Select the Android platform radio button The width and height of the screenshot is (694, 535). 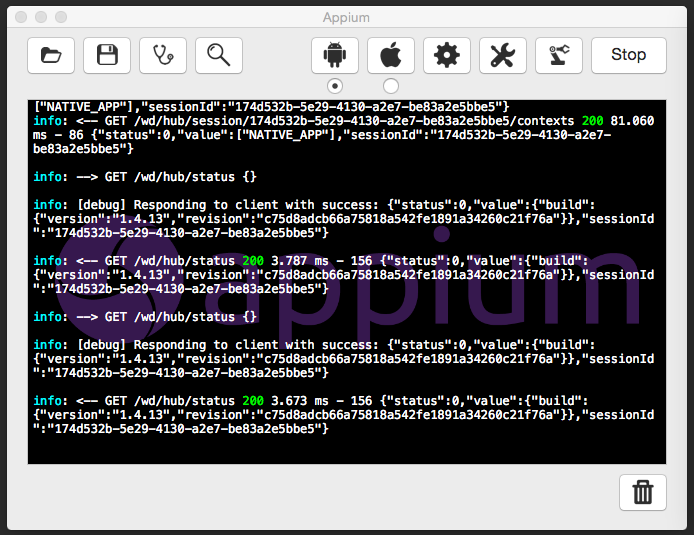pyautogui.click(x=335, y=86)
